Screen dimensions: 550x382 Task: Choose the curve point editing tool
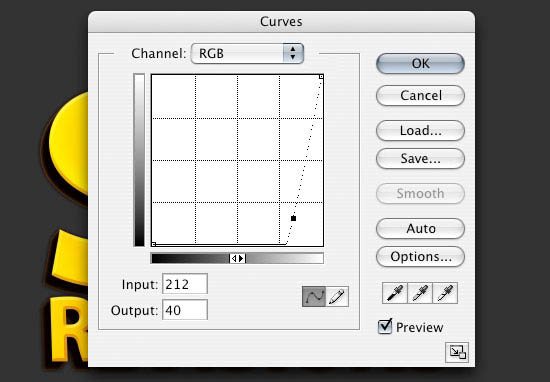pyautogui.click(x=314, y=296)
